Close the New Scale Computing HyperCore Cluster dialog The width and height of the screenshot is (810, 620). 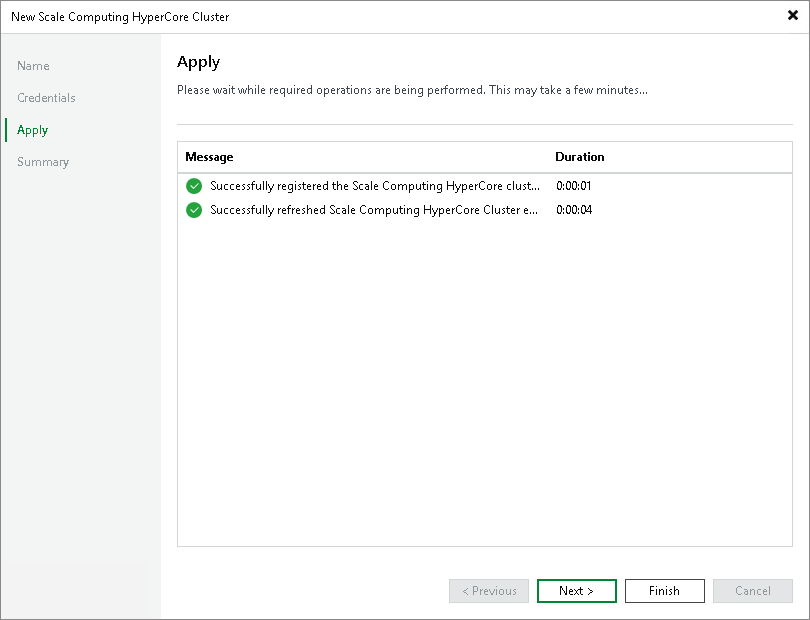point(792,16)
